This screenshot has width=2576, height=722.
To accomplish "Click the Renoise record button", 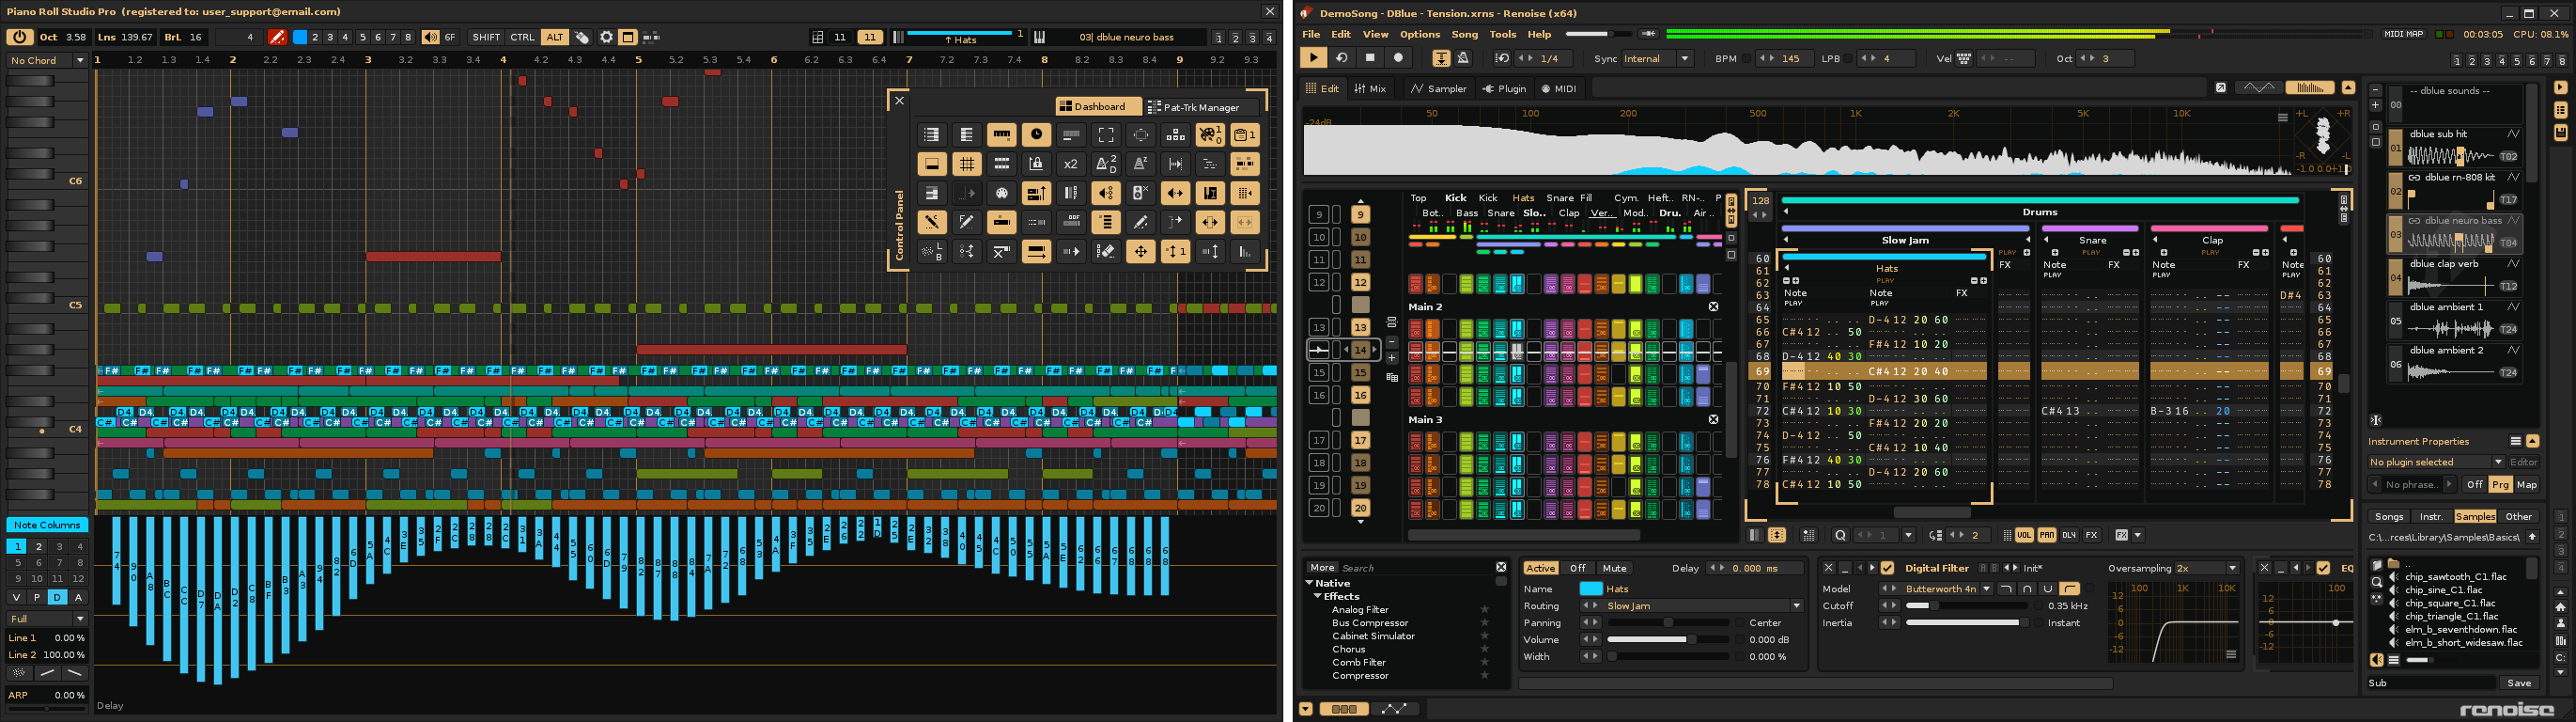I will [x=1398, y=58].
